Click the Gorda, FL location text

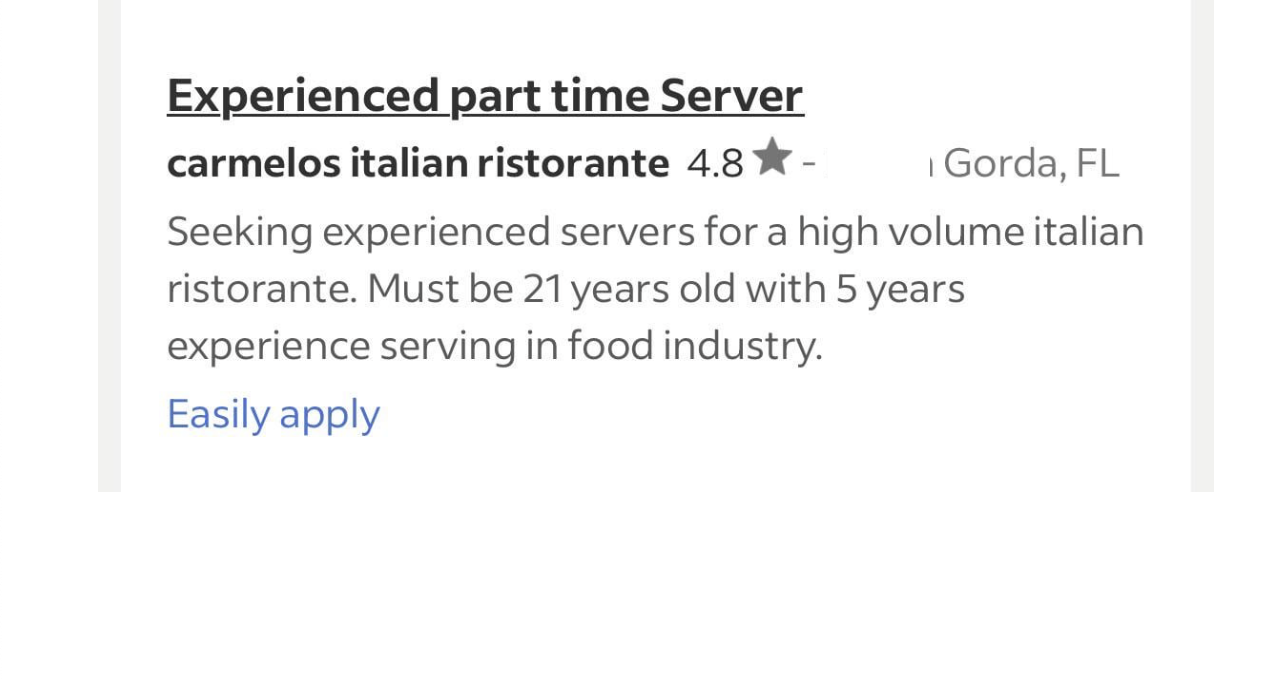click(x=1030, y=163)
